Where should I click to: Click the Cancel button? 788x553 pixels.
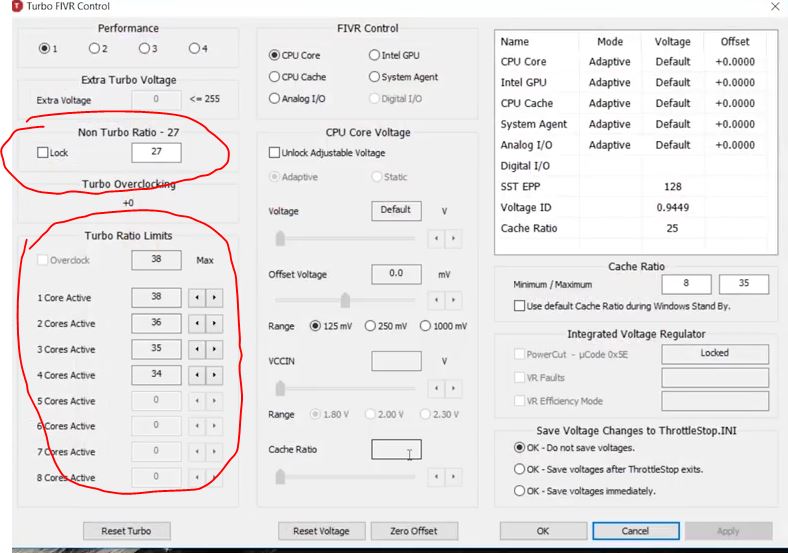coord(636,531)
